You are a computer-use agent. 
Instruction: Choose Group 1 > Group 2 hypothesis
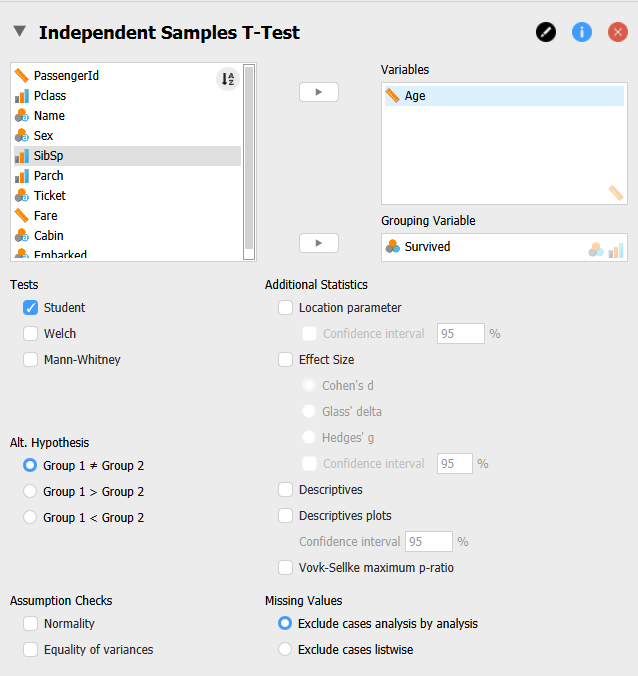tap(31, 492)
